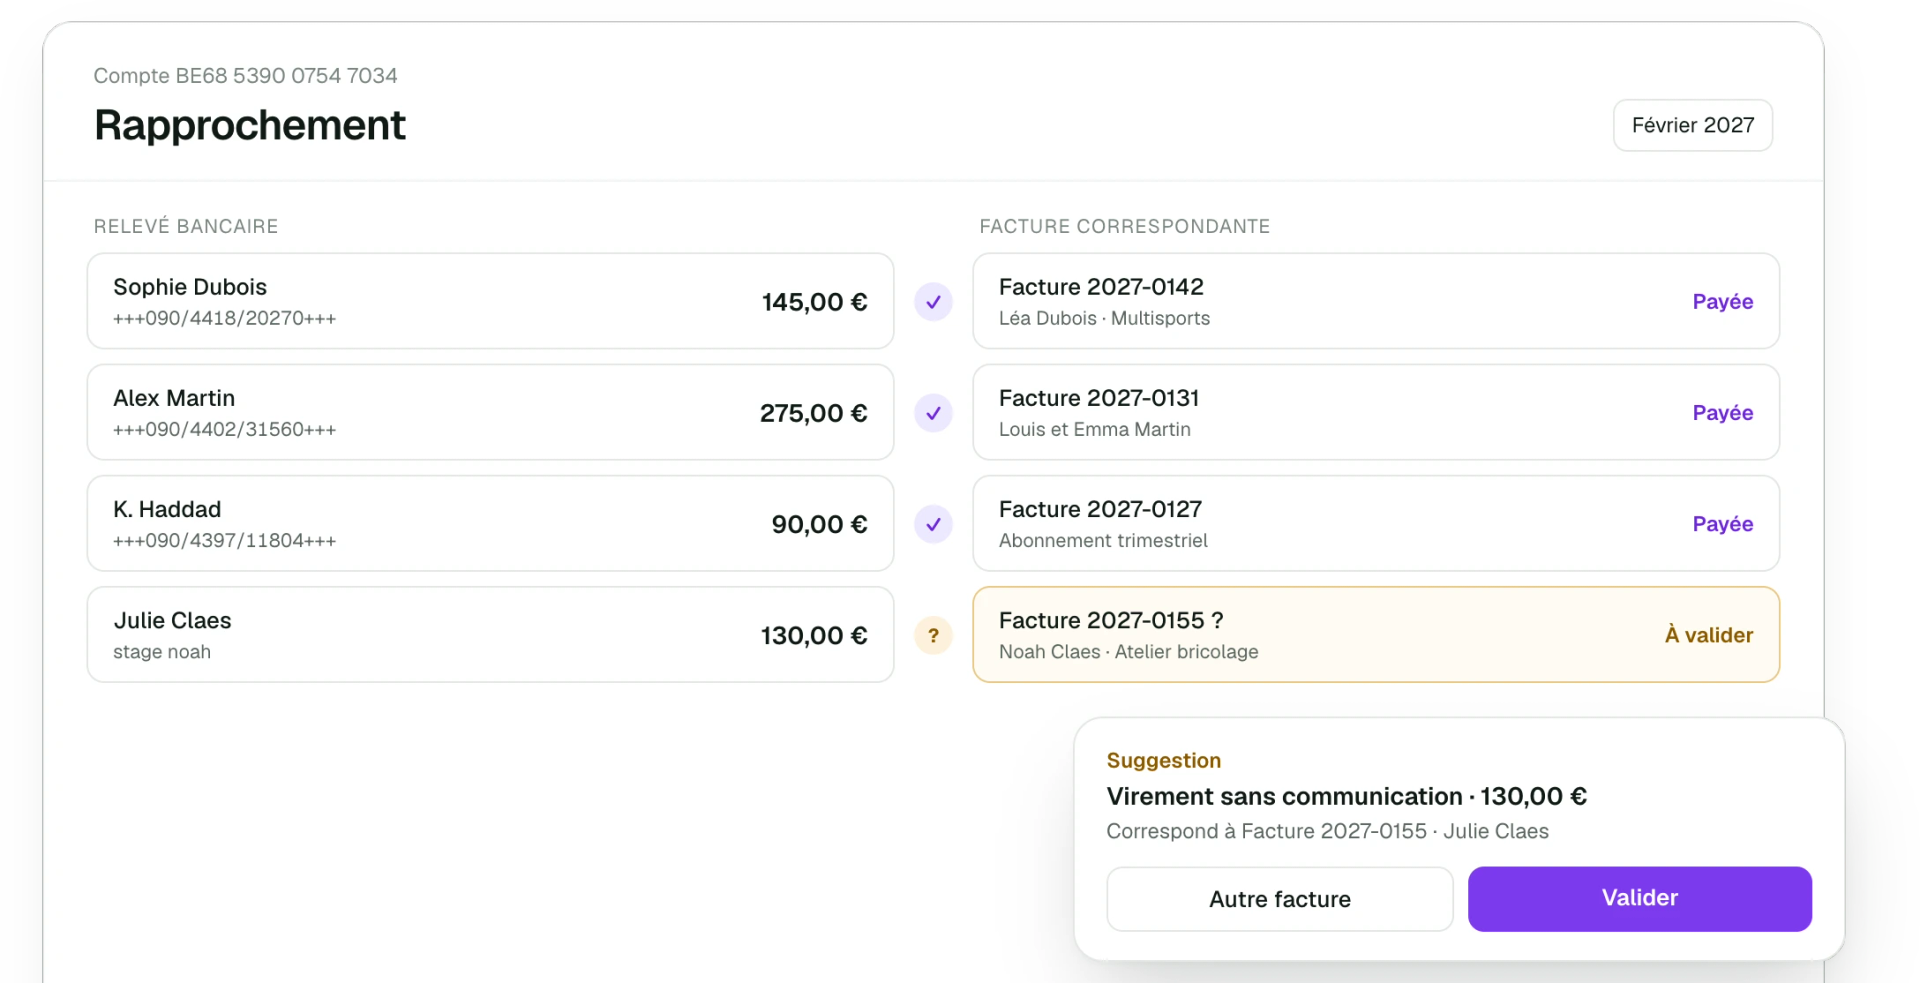
Task: Click 'Virement sans communication · 130,00 €' text
Action: (x=1346, y=796)
